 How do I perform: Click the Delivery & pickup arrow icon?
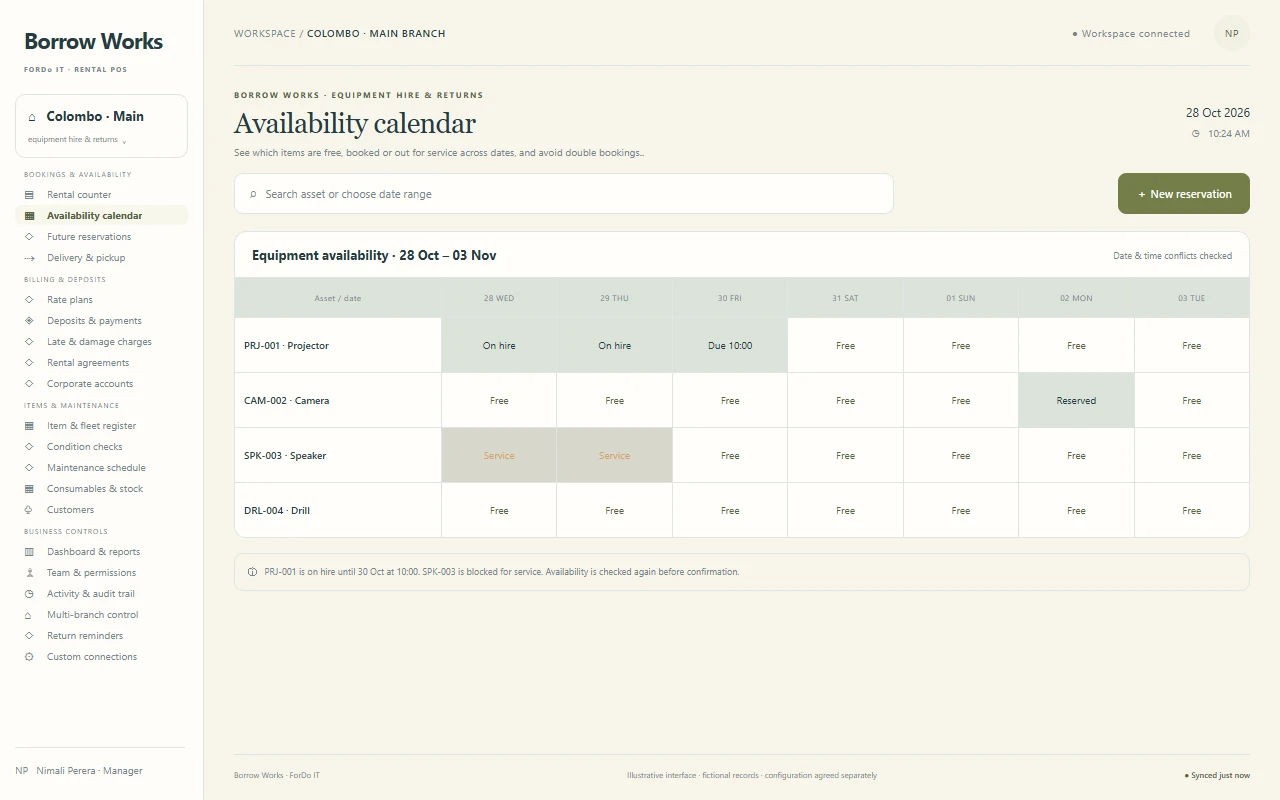(x=29, y=258)
